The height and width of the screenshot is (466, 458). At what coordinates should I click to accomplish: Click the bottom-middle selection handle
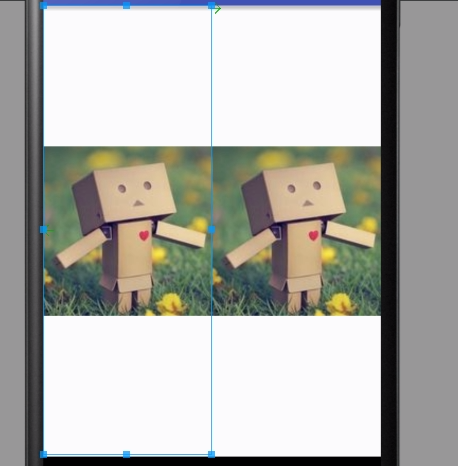coord(126,454)
